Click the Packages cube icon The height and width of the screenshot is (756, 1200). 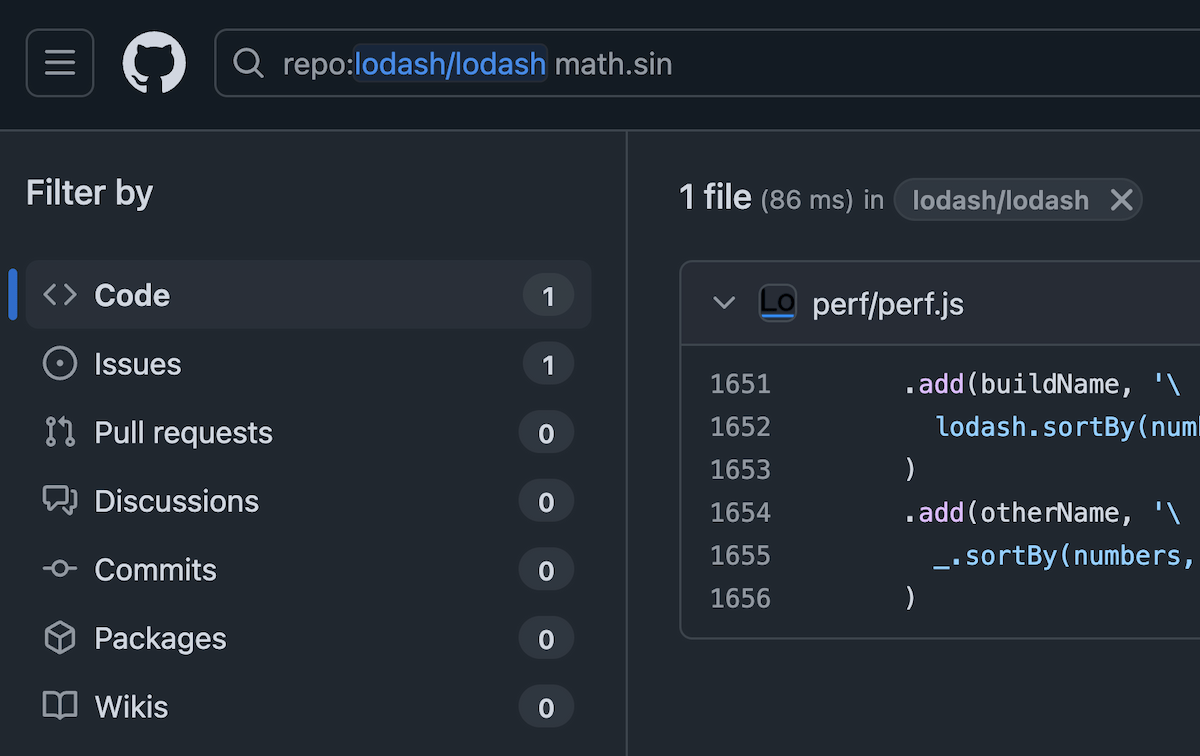pyautogui.click(x=60, y=638)
